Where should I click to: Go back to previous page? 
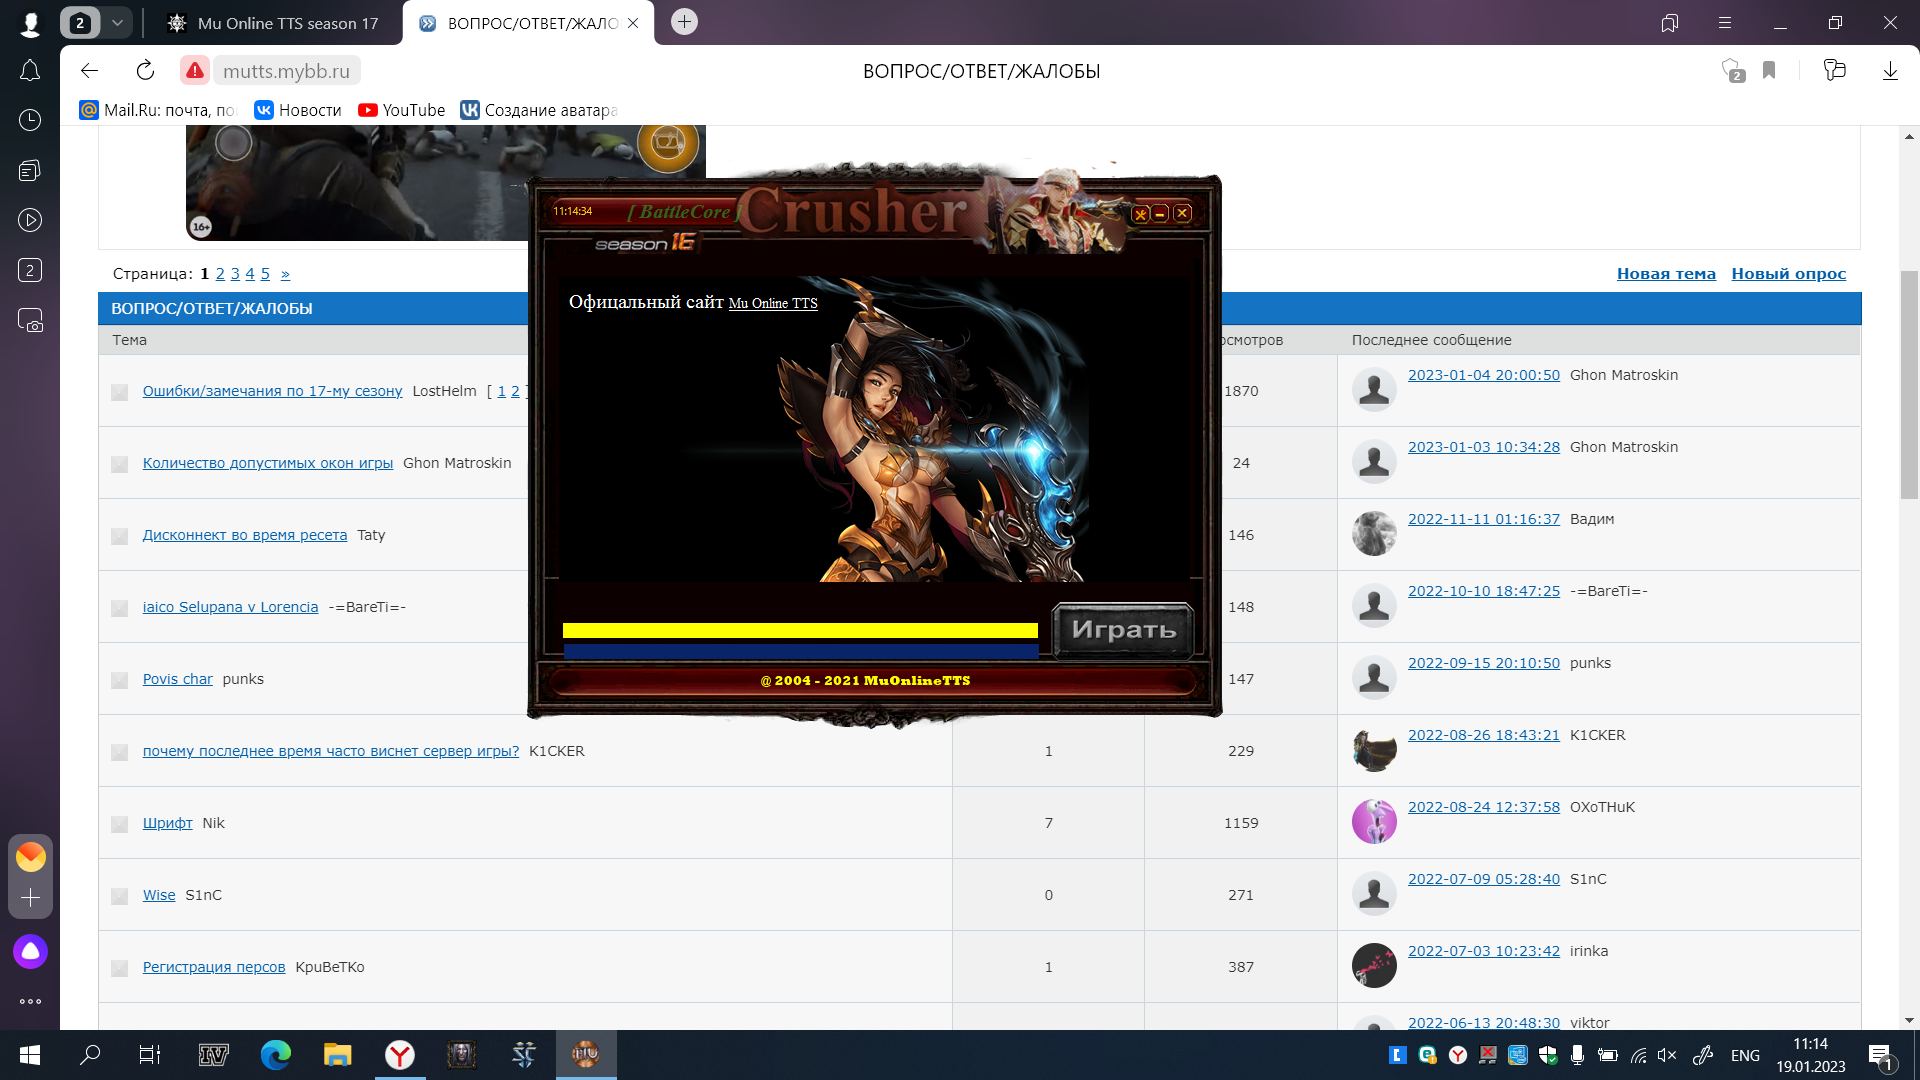click(x=89, y=70)
